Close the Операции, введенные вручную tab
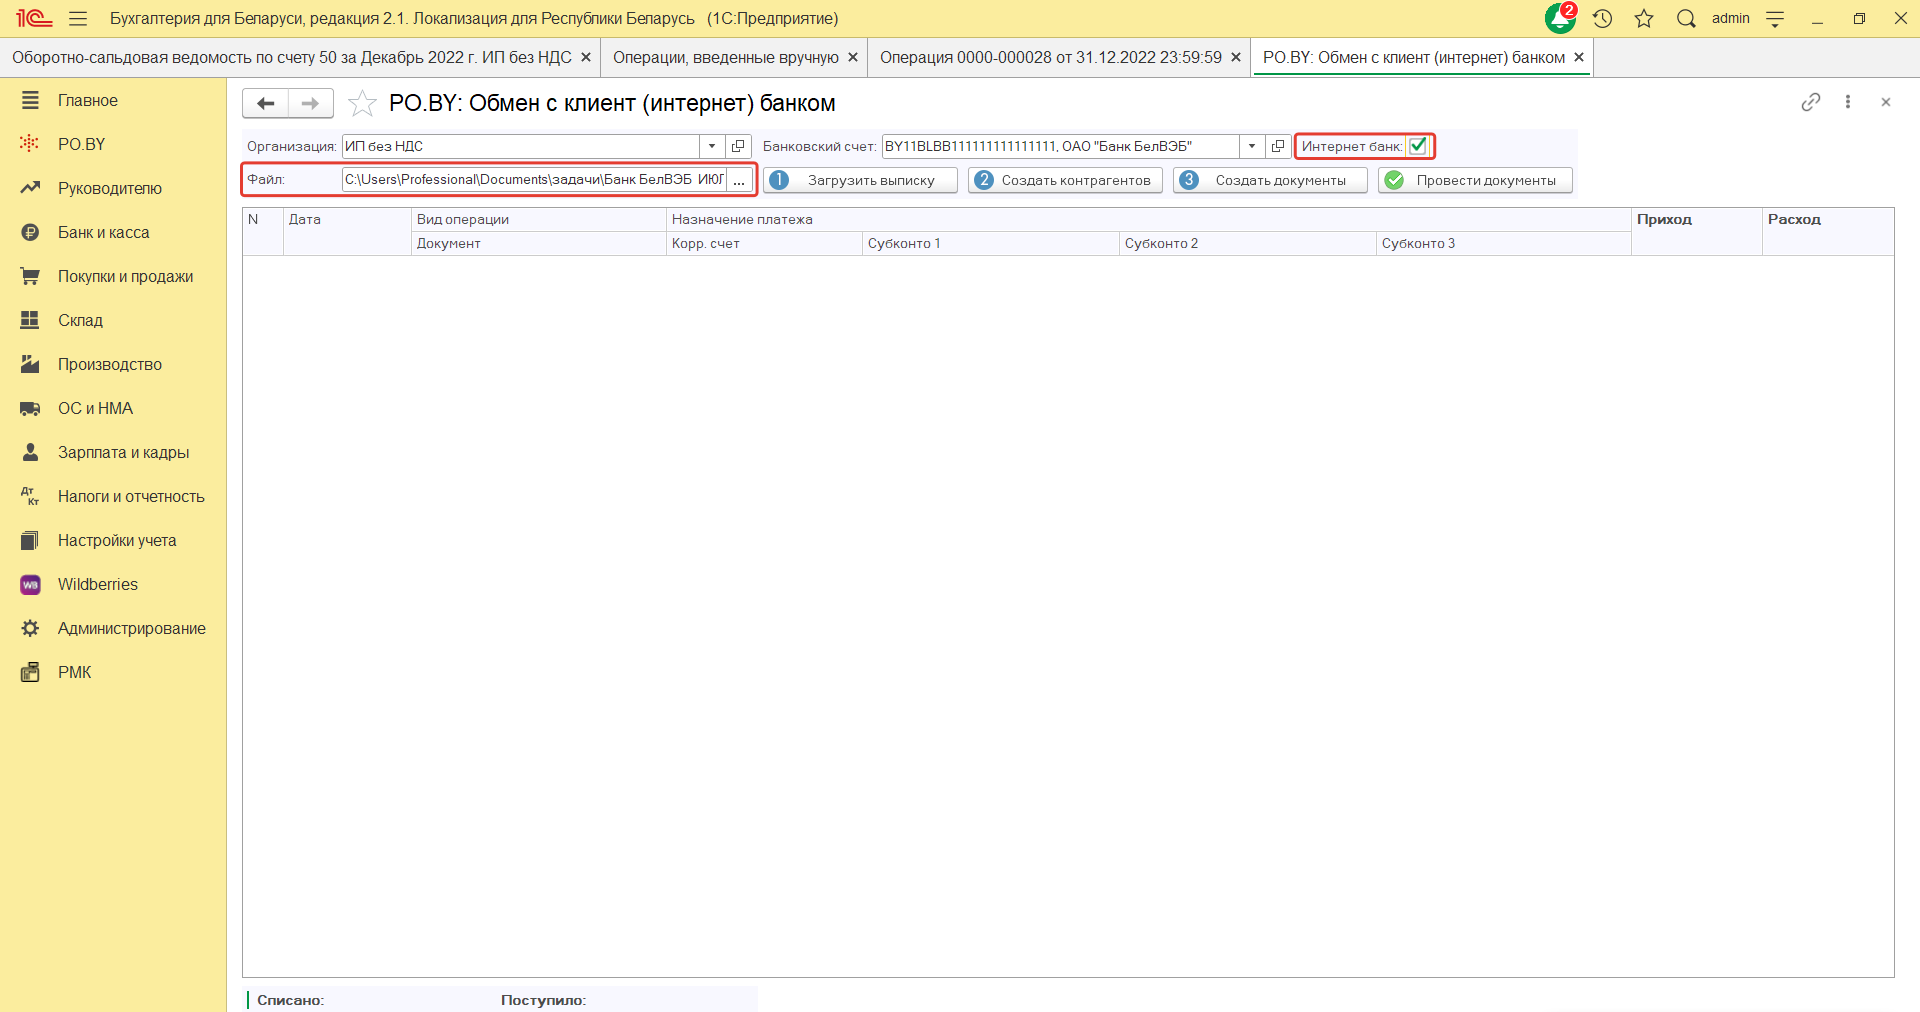Screen dimensions: 1920x1012 click(853, 58)
